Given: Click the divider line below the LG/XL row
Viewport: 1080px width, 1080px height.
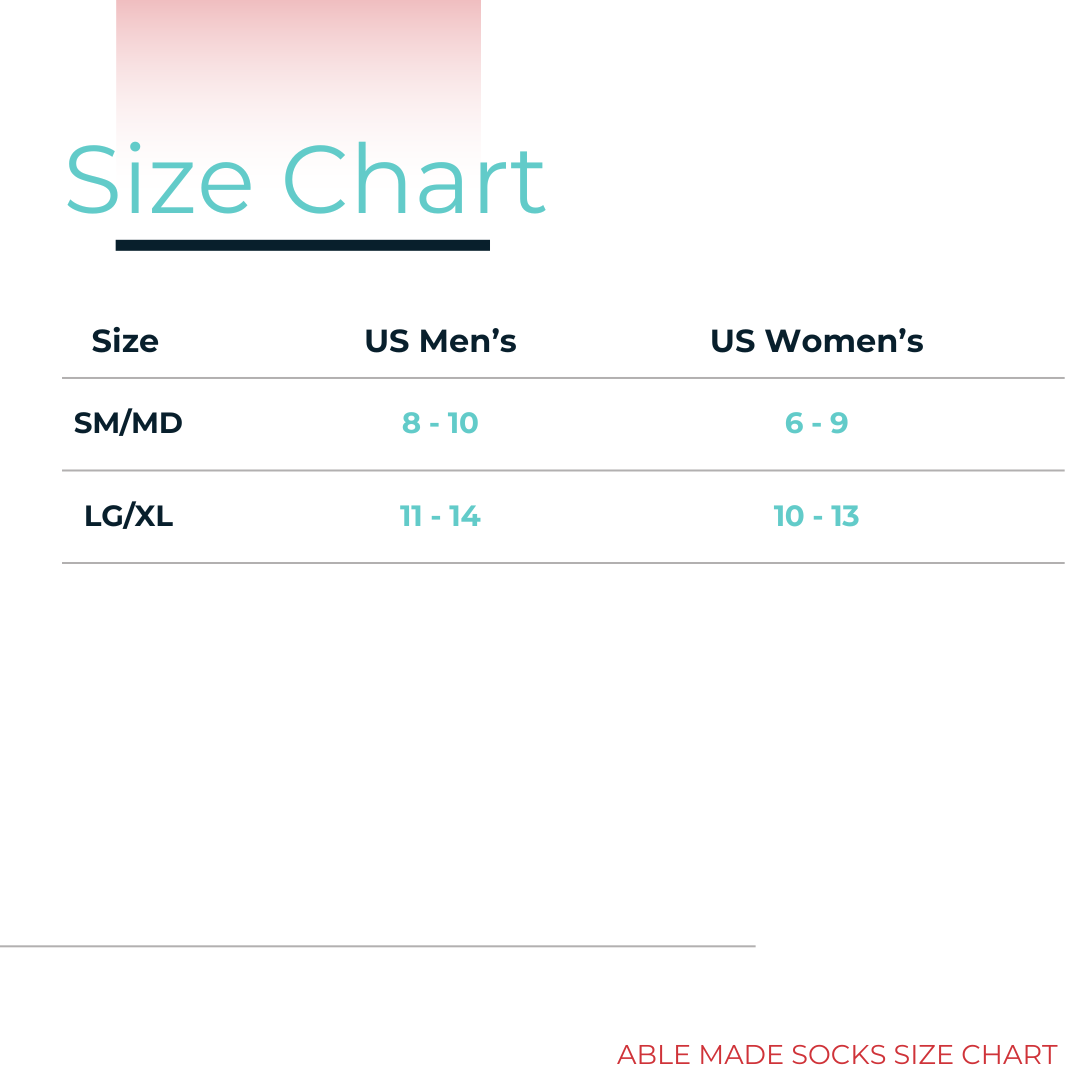Looking at the screenshot, I should pyautogui.click(x=562, y=563).
